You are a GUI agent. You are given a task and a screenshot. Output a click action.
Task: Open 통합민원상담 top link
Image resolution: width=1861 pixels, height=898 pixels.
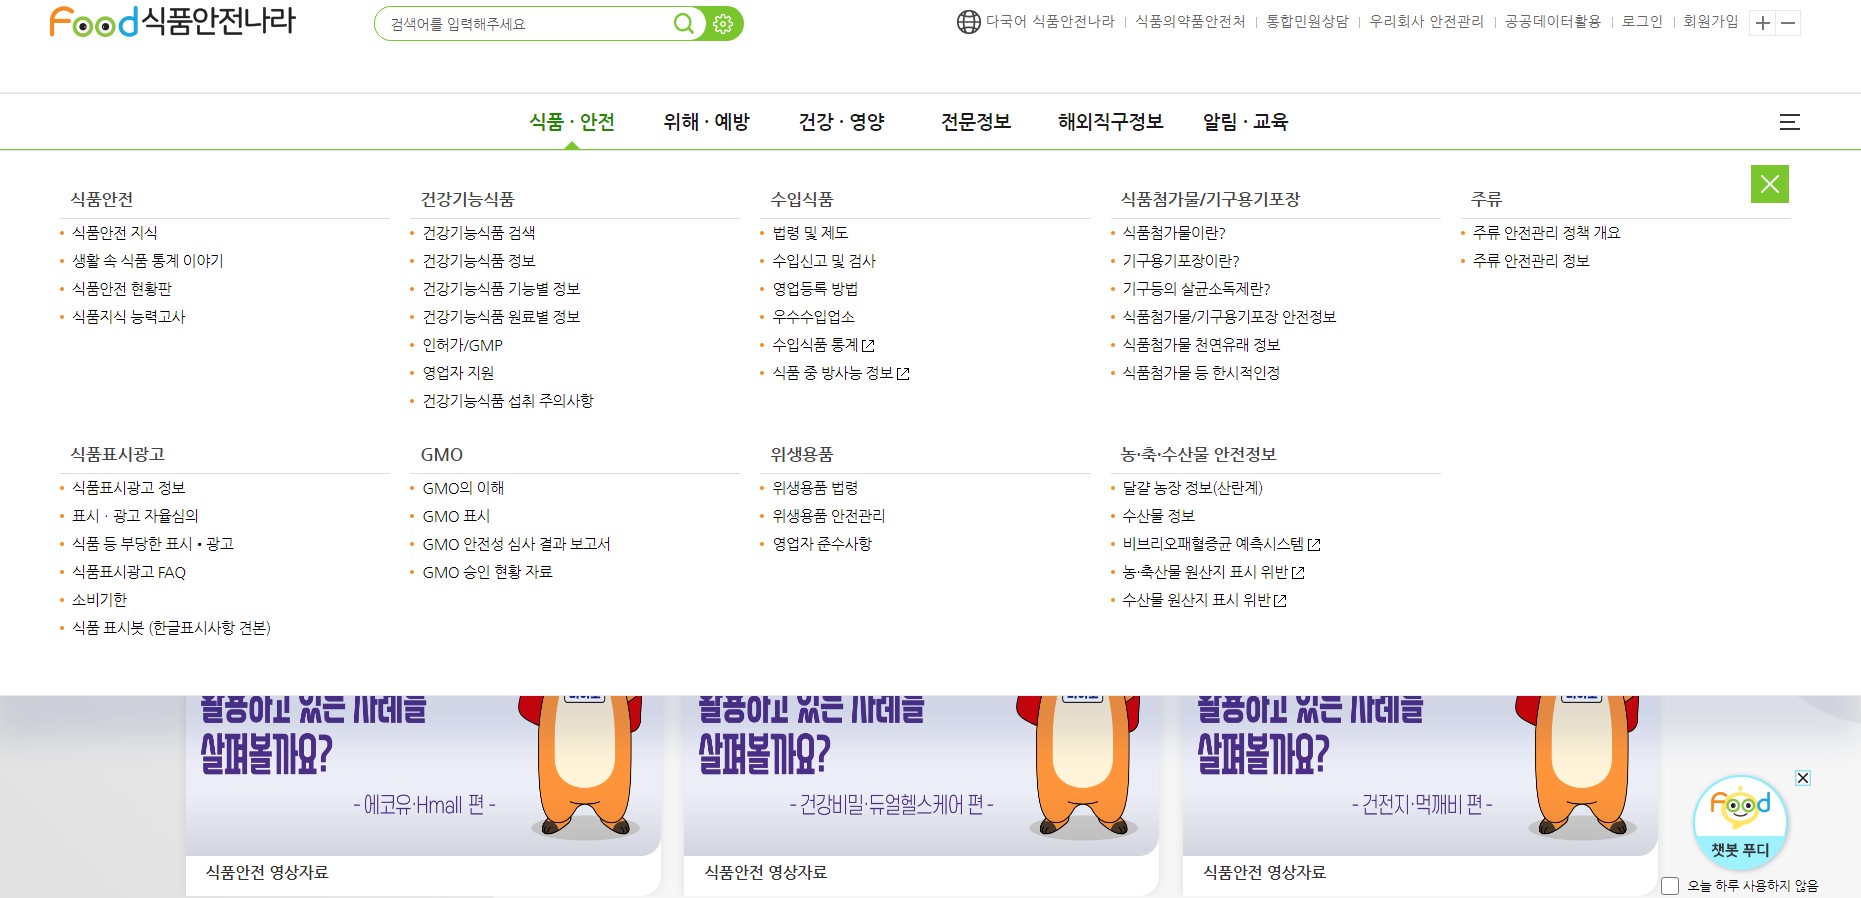pyautogui.click(x=1307, y=21)
